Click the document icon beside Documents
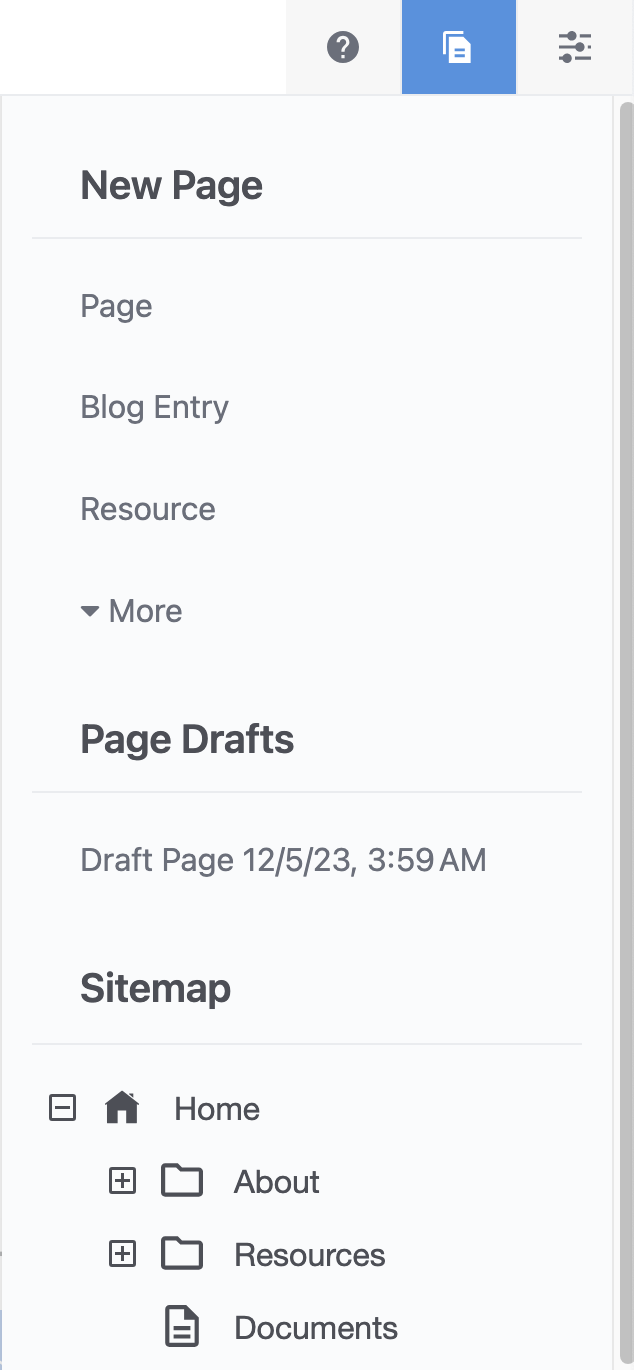This screenshot has height=1370, width=634. coord(182,1327)
